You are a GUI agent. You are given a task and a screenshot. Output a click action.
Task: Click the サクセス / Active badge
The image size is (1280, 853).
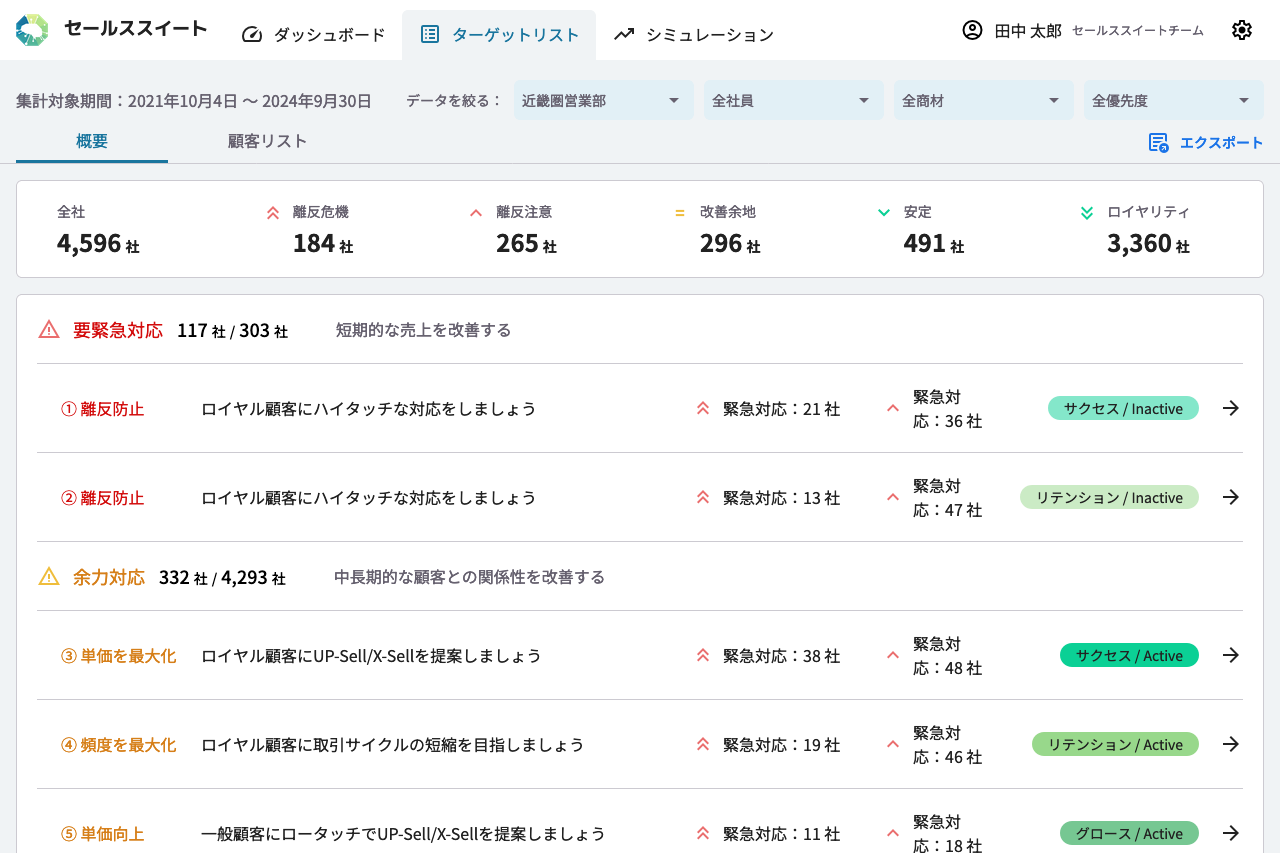coord(1129,655)
